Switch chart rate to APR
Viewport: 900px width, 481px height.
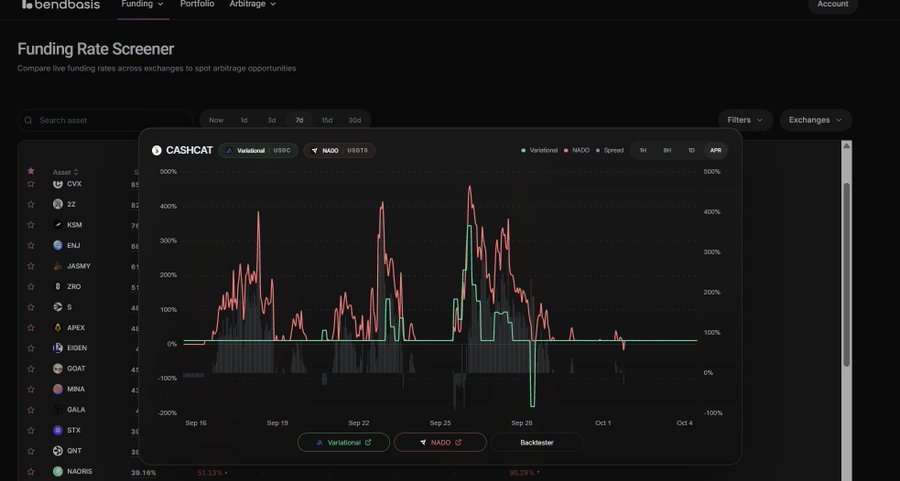tap(716, 150)
